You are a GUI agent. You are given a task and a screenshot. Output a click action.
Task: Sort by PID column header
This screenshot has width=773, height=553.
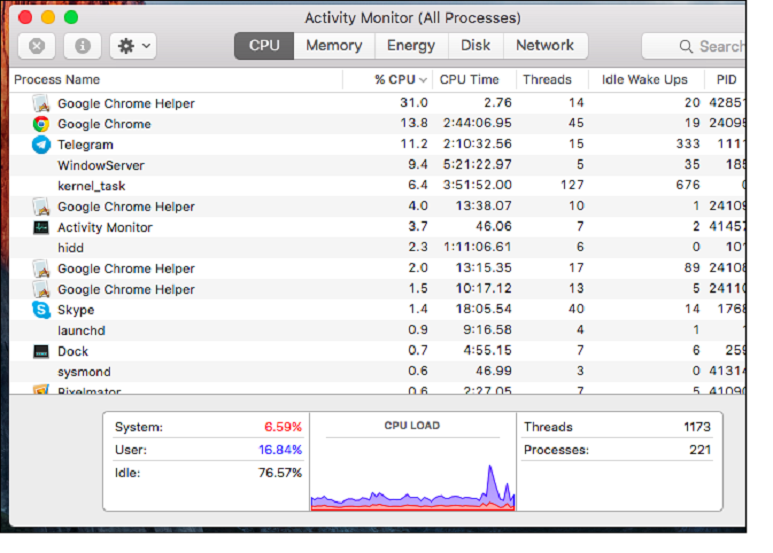[727, 80]
